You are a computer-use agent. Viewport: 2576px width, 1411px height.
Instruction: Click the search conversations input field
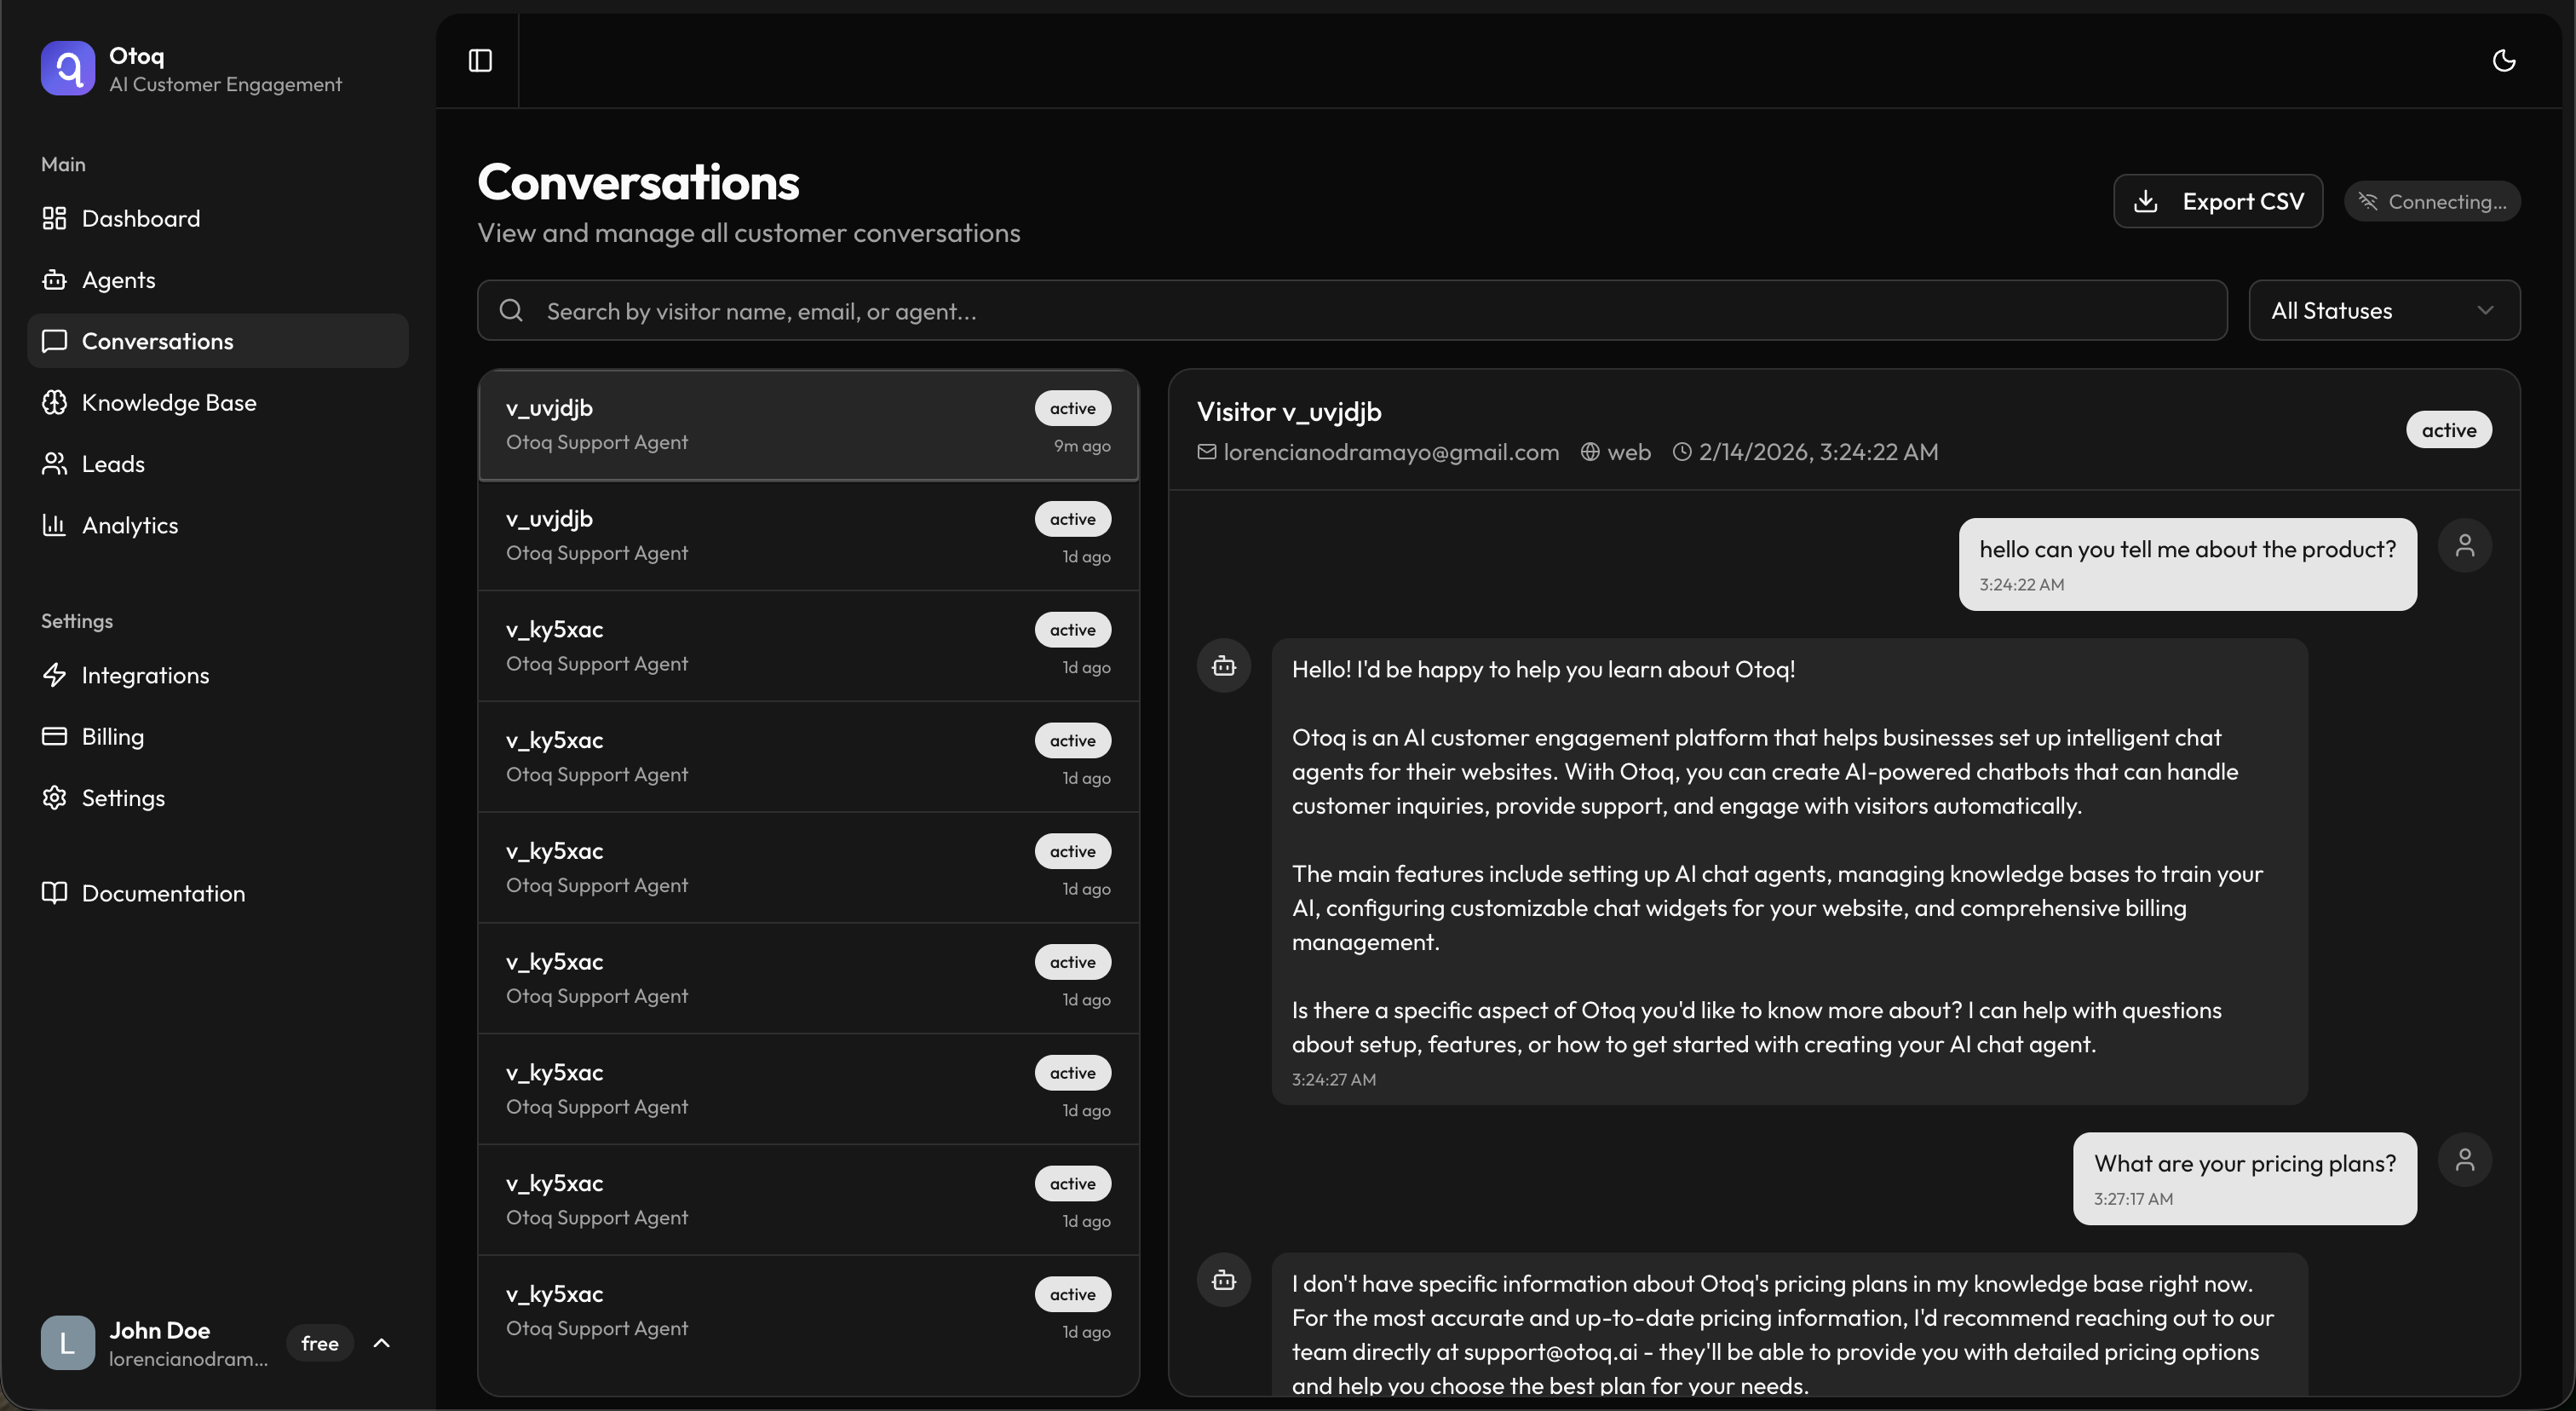click(1350, 311)
